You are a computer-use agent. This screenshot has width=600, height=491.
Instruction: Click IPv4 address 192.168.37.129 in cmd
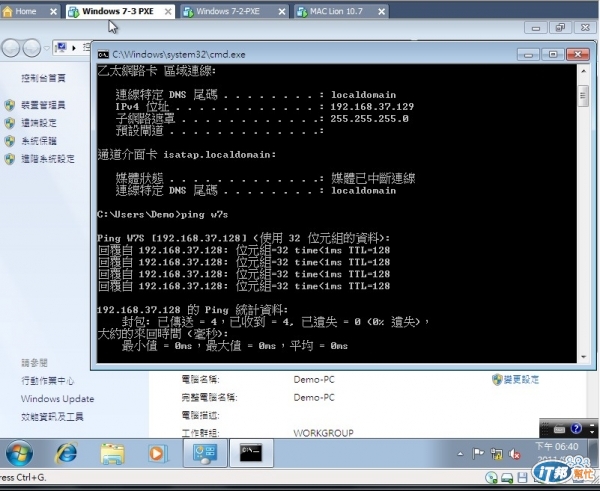coord(372,106)
